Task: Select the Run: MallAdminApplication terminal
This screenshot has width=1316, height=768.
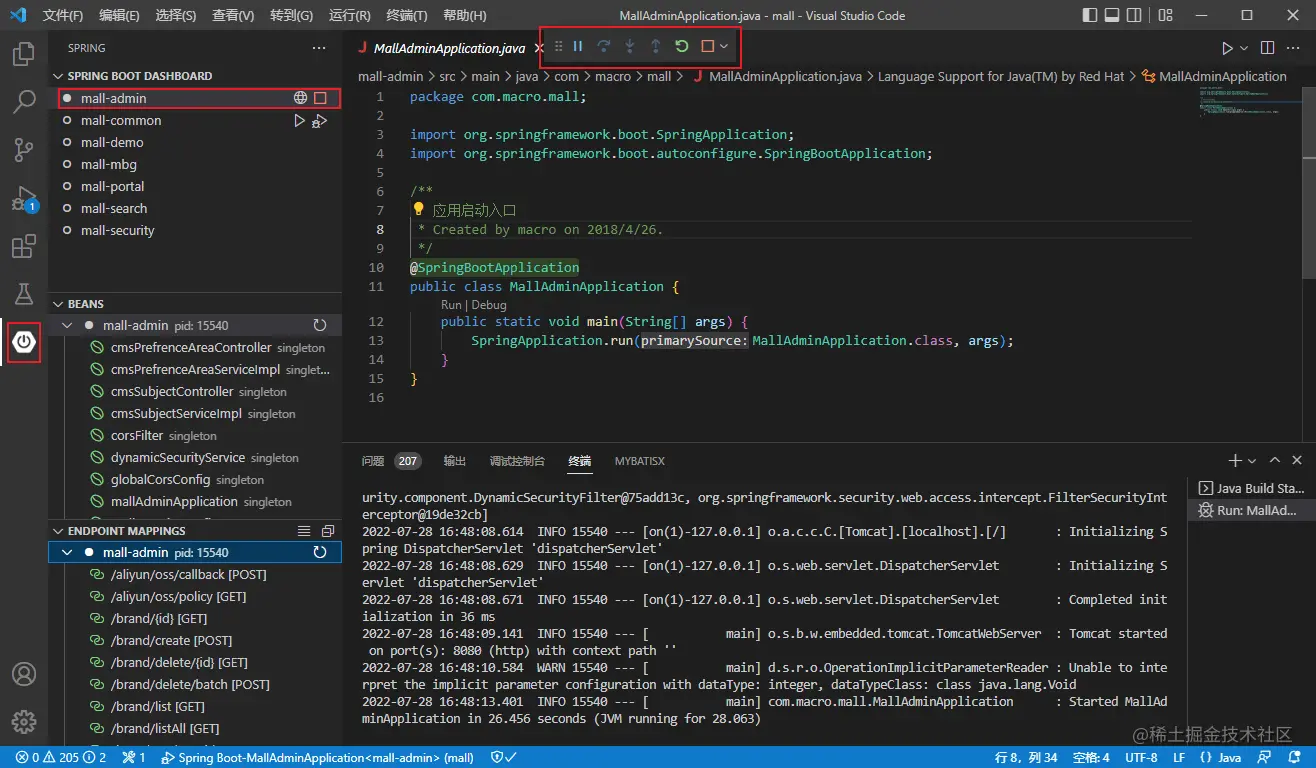Action: tap(1250, 510)
